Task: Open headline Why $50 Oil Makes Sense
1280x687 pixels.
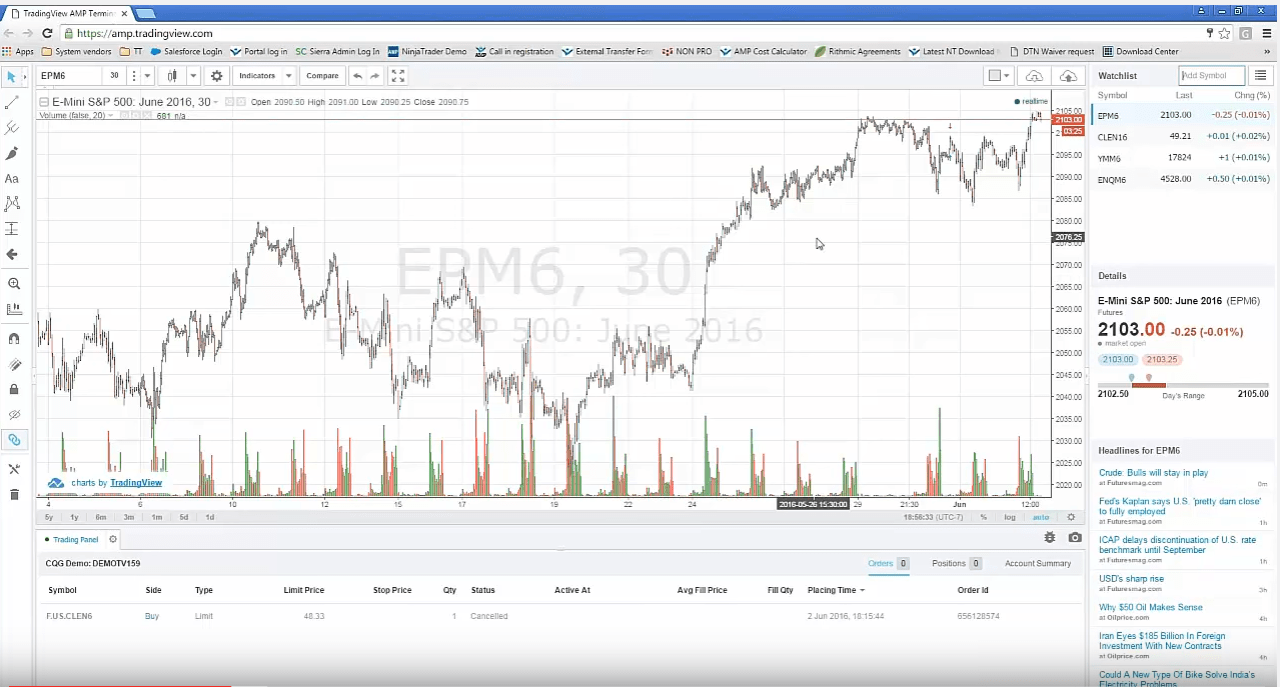Action: point(1150,607)
